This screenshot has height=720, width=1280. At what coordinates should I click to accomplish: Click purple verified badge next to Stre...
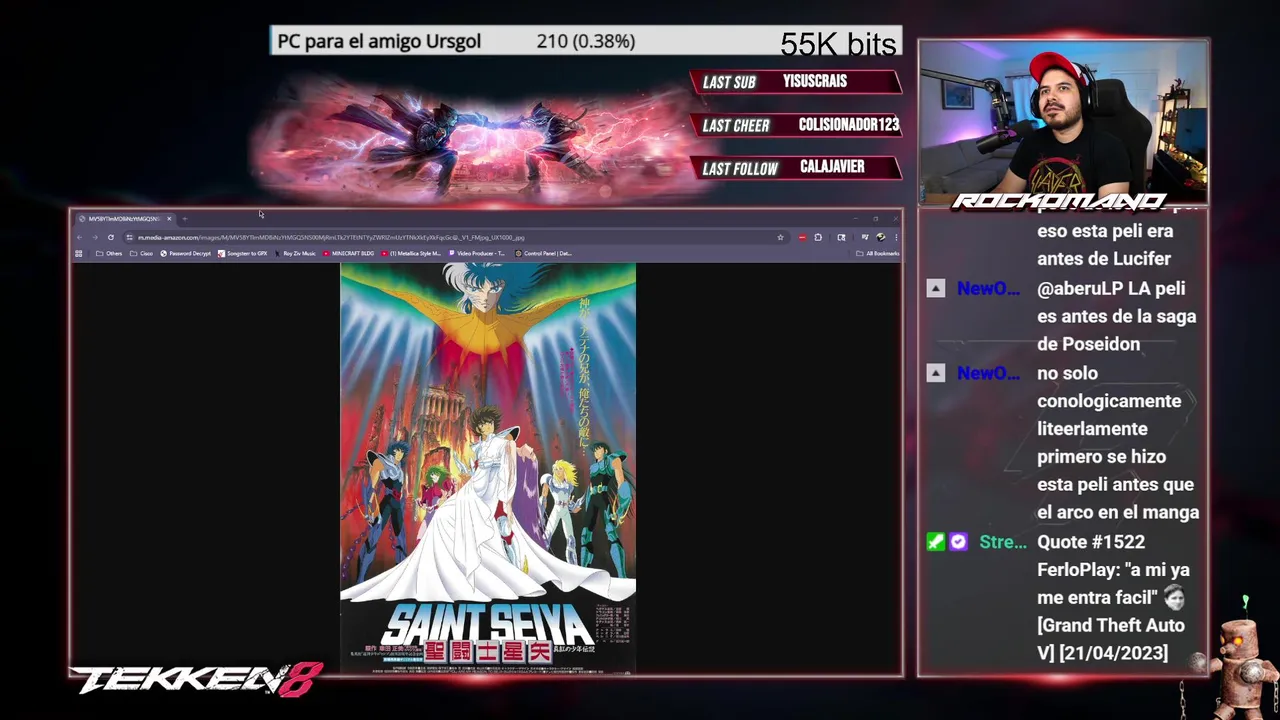click(x=958, y=542)
